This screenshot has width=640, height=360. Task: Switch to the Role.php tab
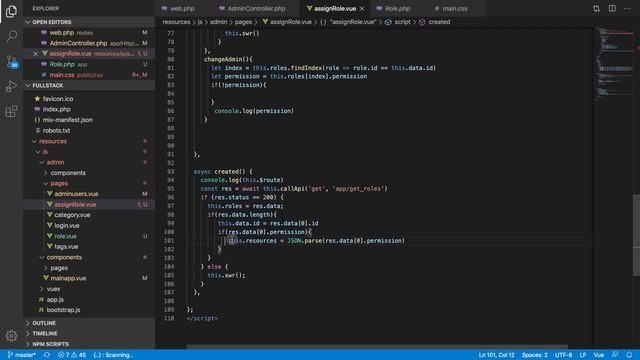click(x=397, y=8)
